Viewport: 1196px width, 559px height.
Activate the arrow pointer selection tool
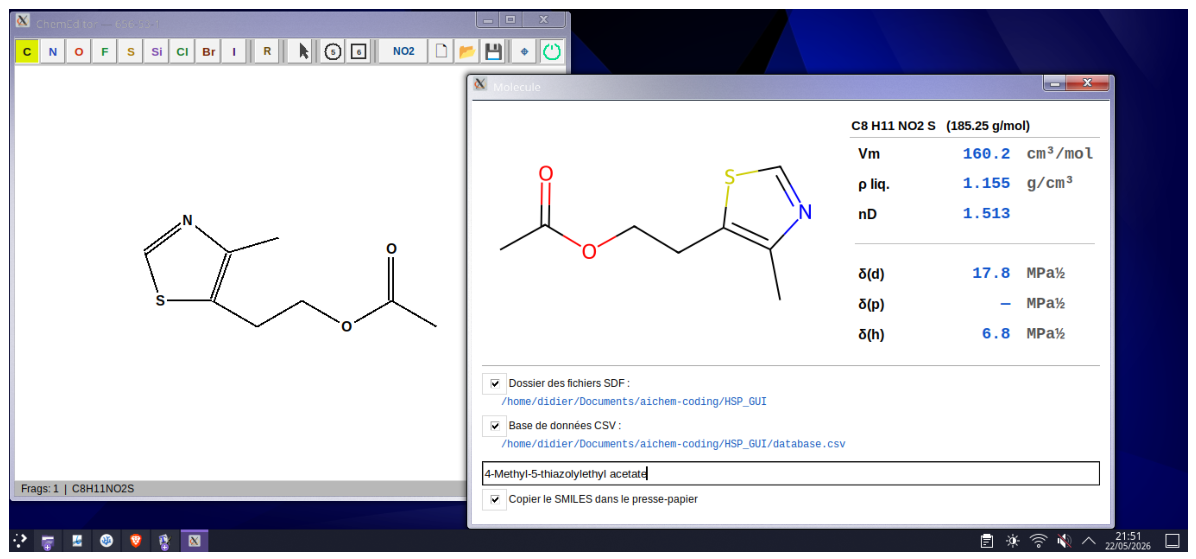point(303,52)
